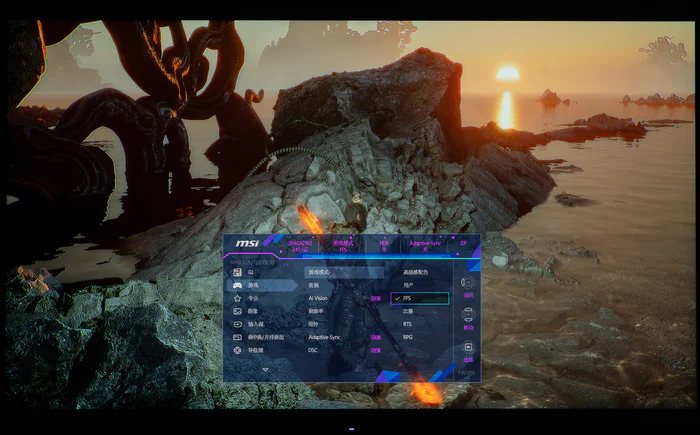Open the G.I. menu icon
The image size is (700, 435).
238,272
